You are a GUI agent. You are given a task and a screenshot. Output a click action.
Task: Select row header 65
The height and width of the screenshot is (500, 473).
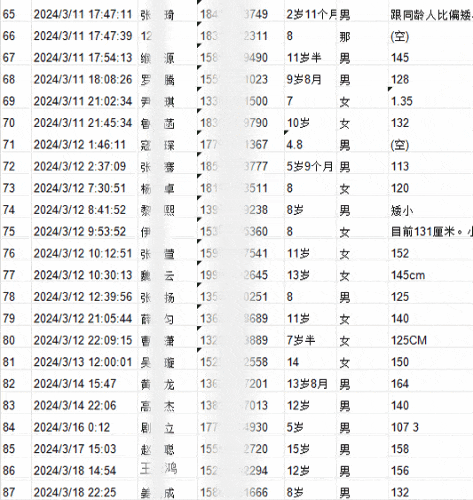pos(16,14)
